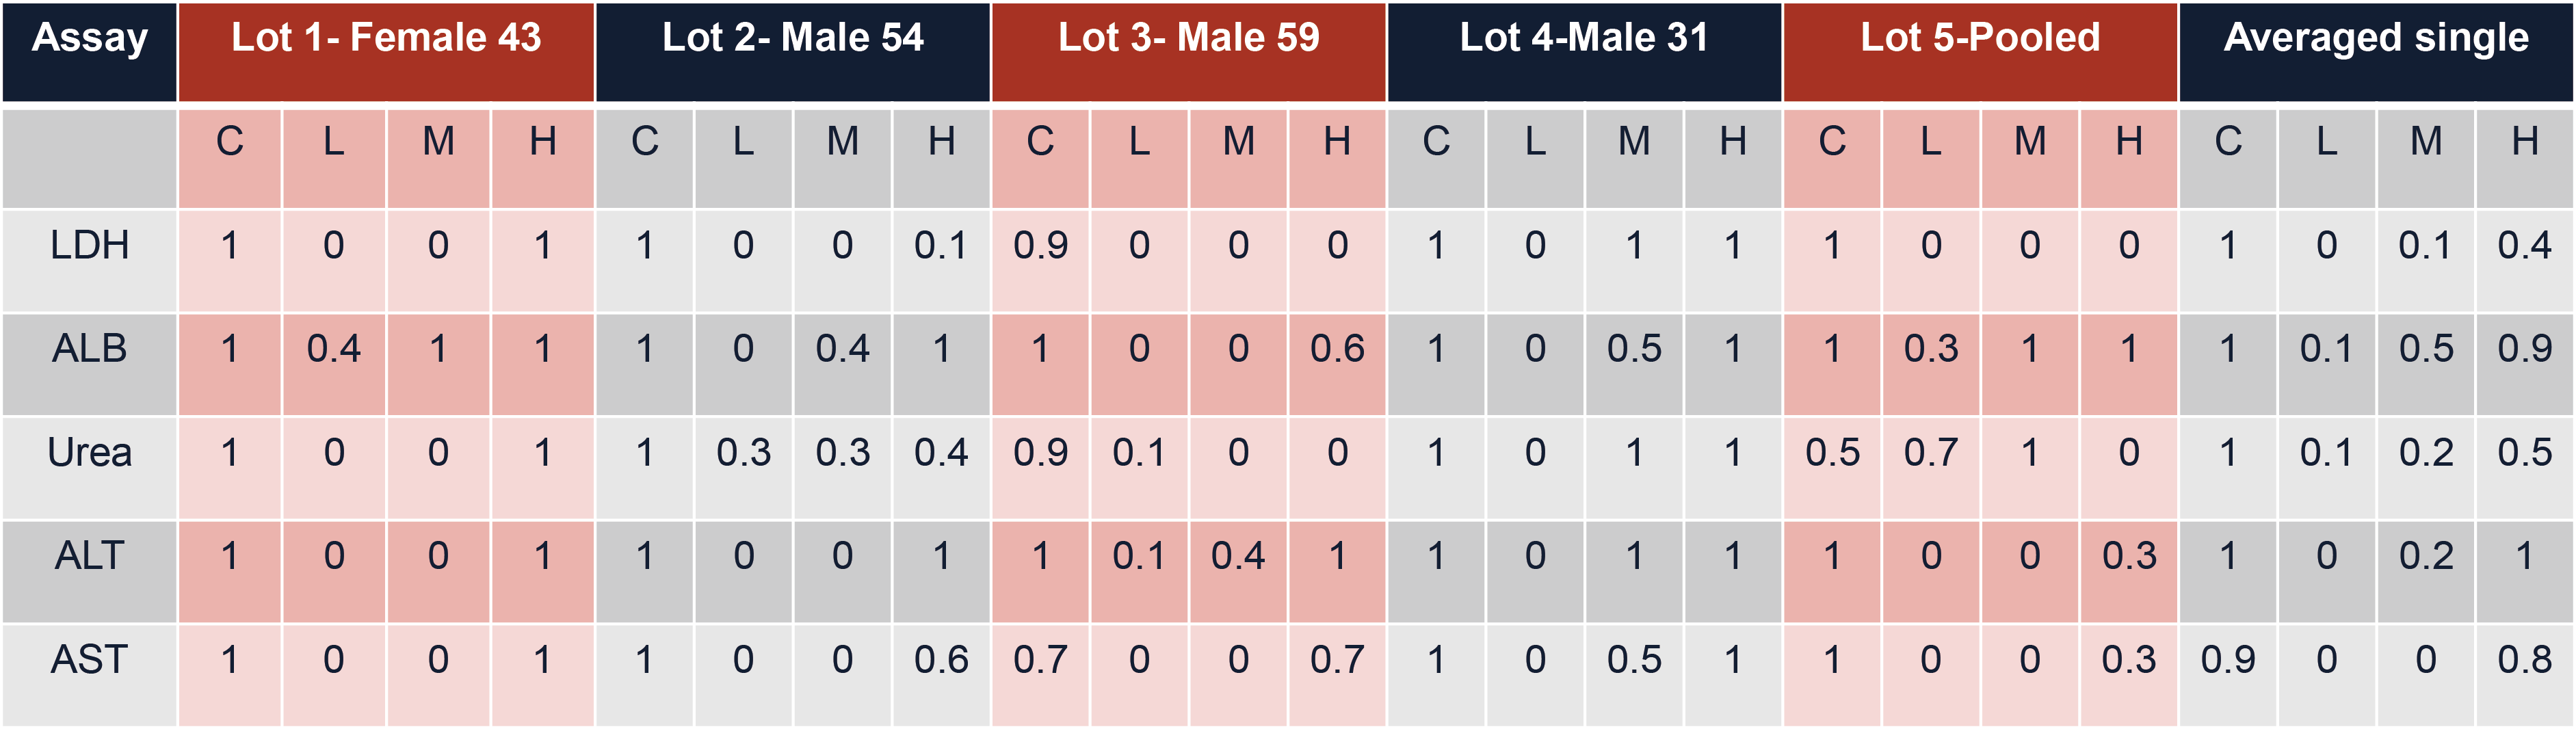Image resolution: width=2576 pixels, height=729 pixels.
Task: Select the Urea row label
Action: pos(90,453)
